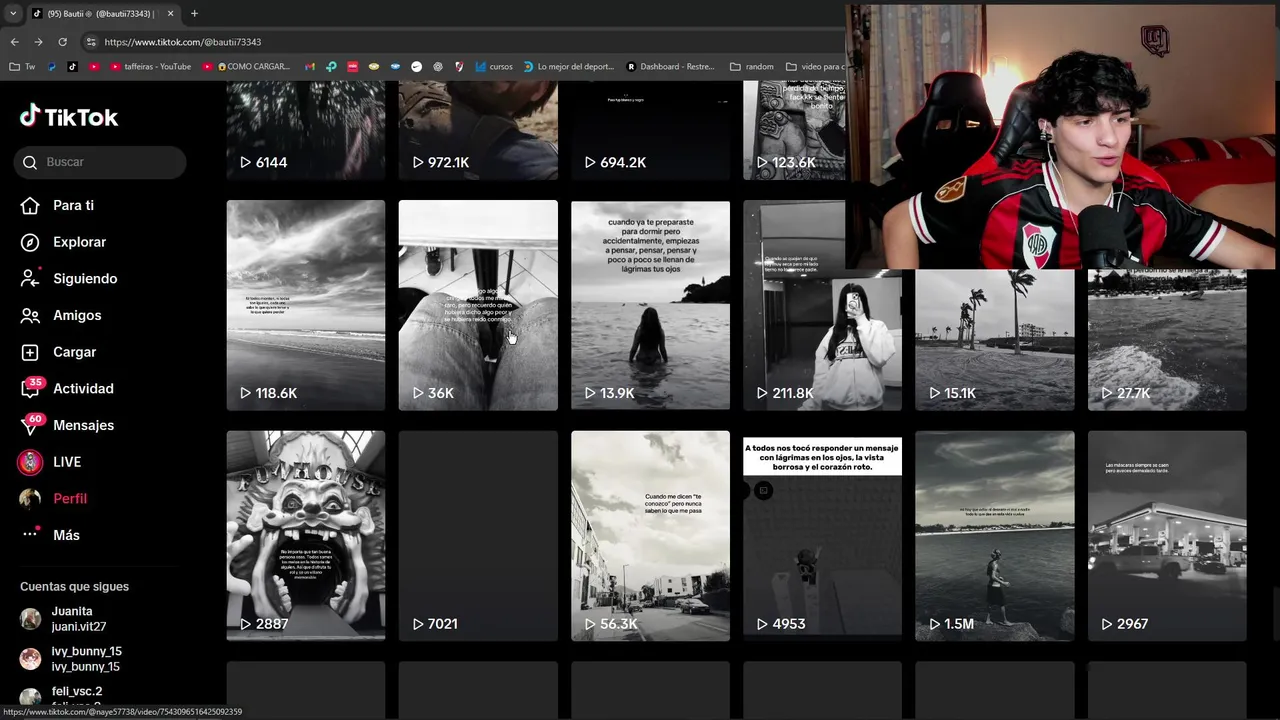Open the video with 6144 views
Screen dimensions: 1280x720
305,130
